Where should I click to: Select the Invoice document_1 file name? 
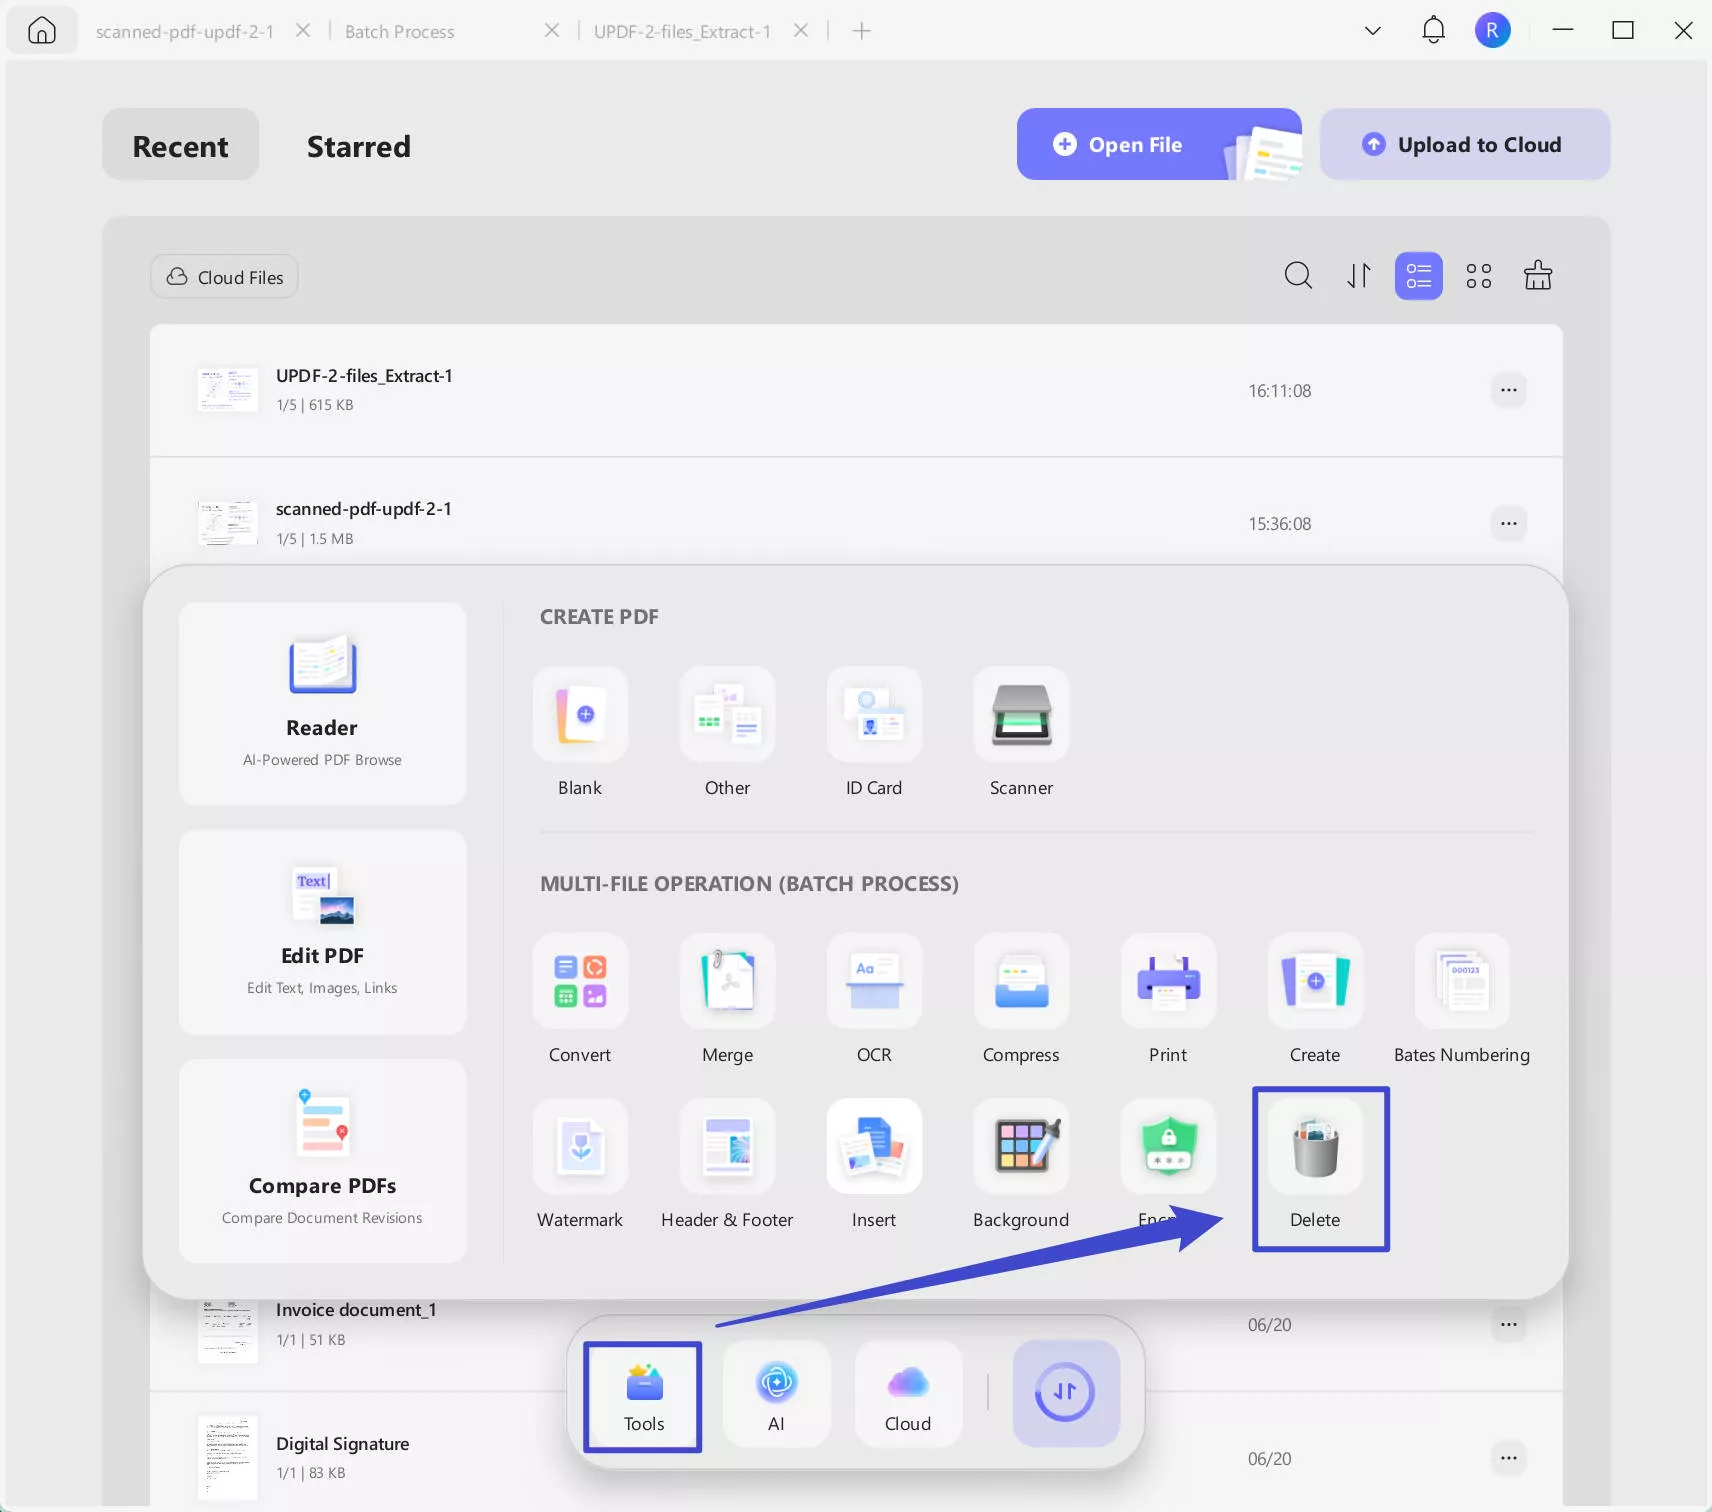coord(356,1310)
